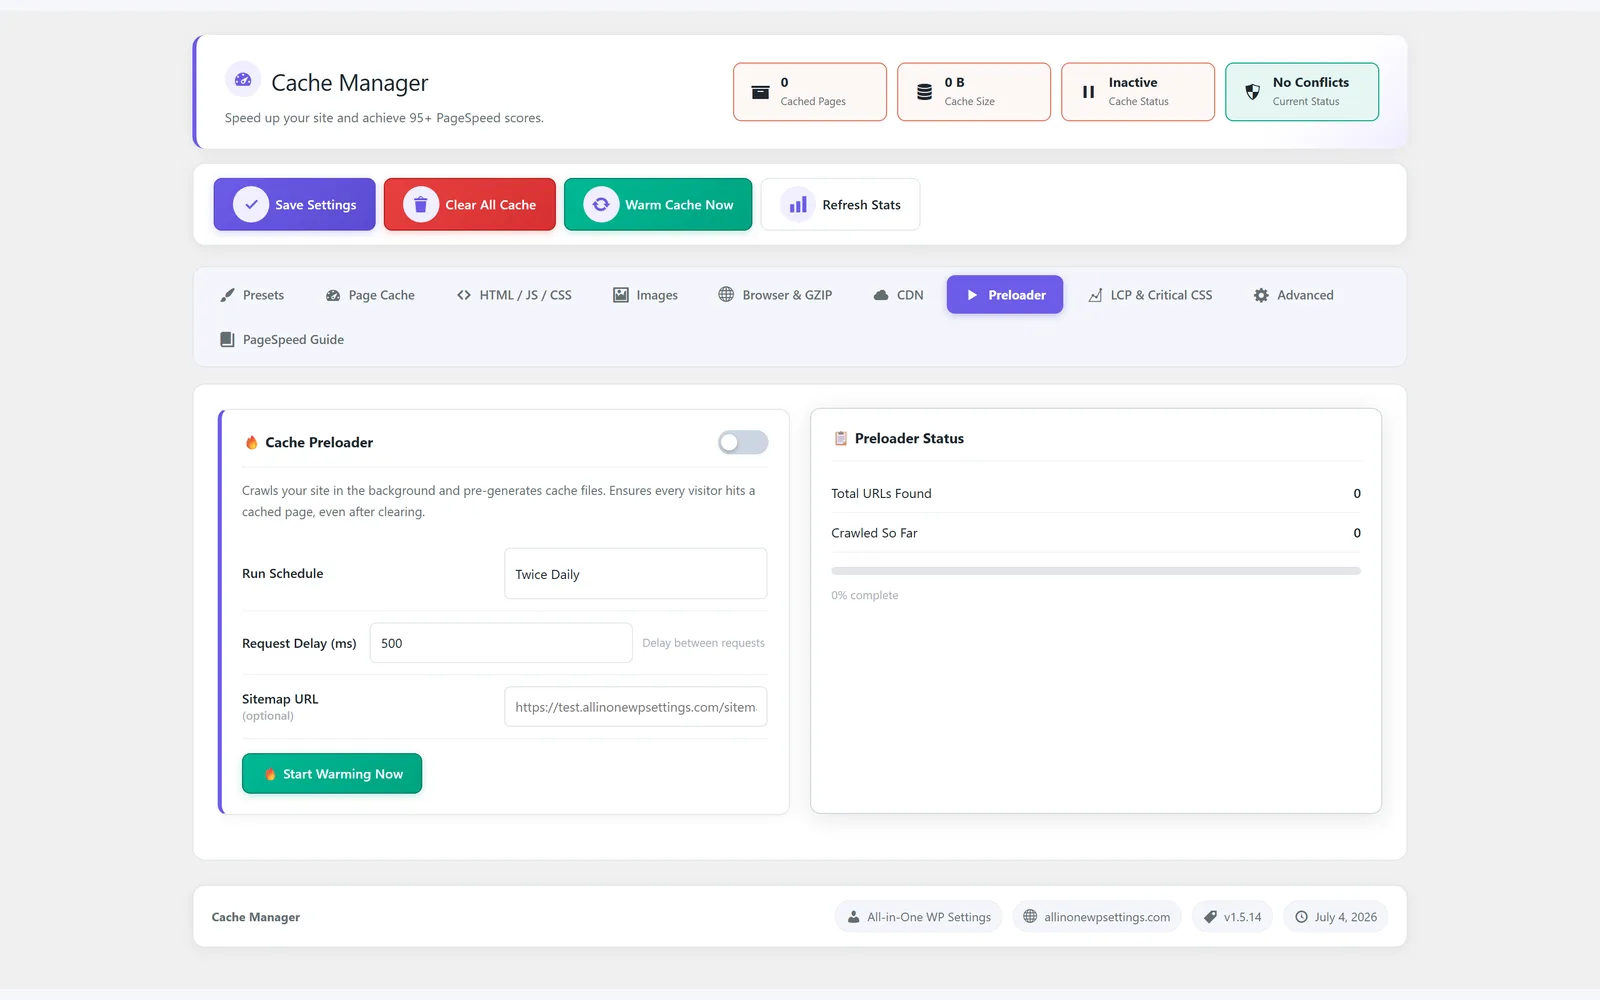1600x1000 pixels.
Task: Open the PageSpeed Guide tab
Action: pos(282,339)
